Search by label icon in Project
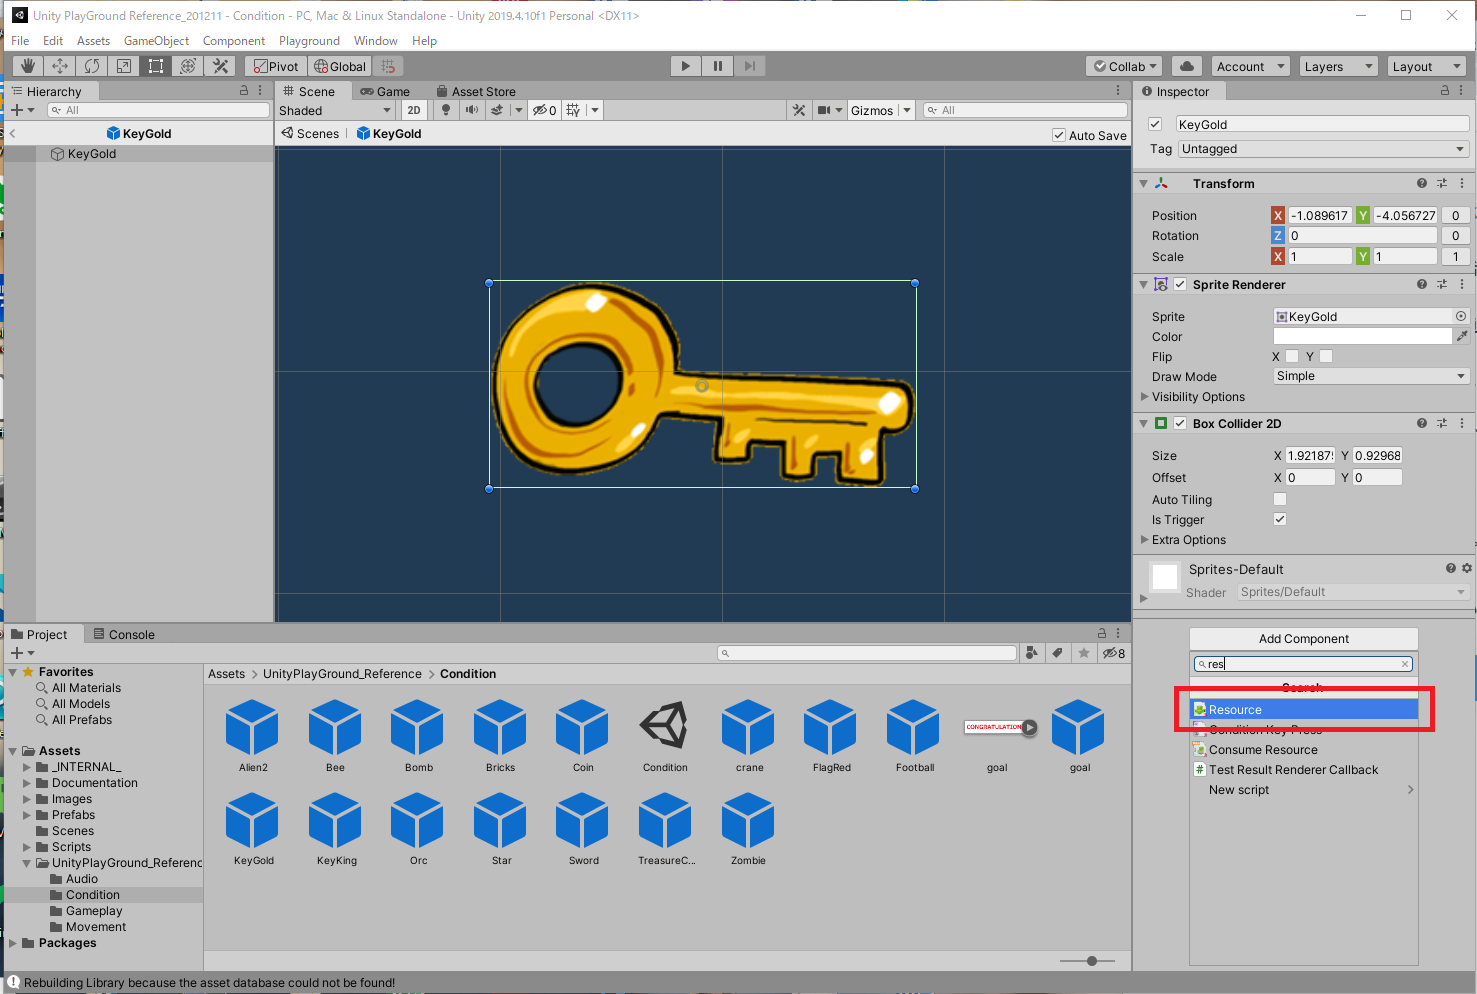 click(x=1058, y=653)
